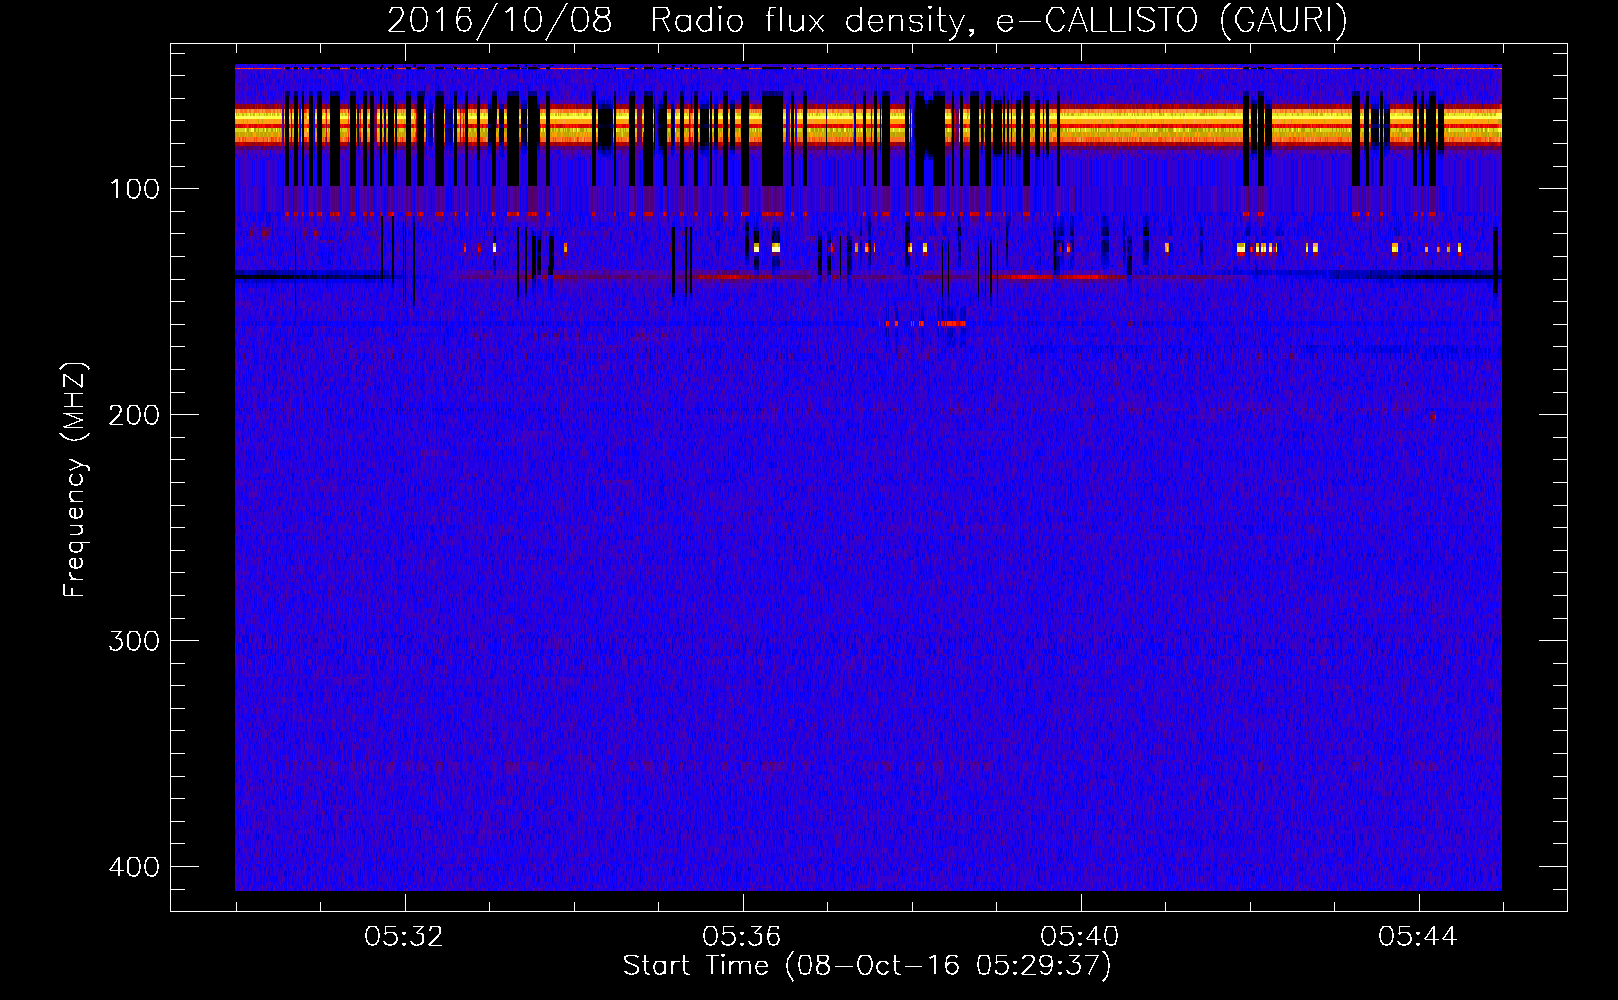
Task: Click the 100 frequency tick label
Action: 133,189
